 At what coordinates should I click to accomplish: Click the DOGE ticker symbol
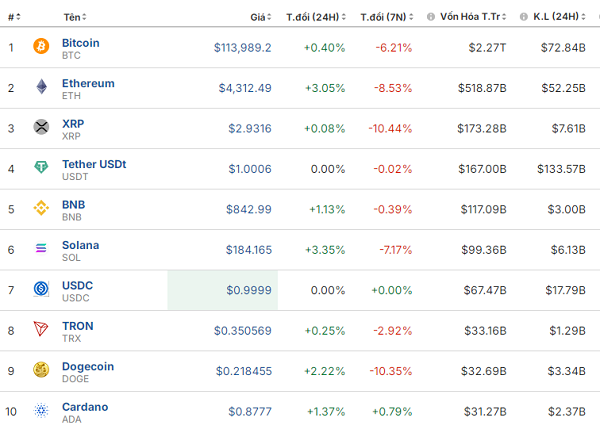75,379
